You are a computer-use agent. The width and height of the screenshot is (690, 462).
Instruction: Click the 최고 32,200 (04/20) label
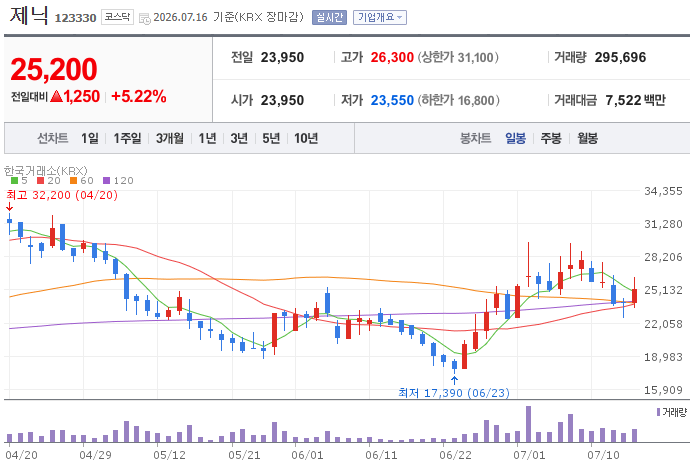pyautogui.click(x=62, y=195)
